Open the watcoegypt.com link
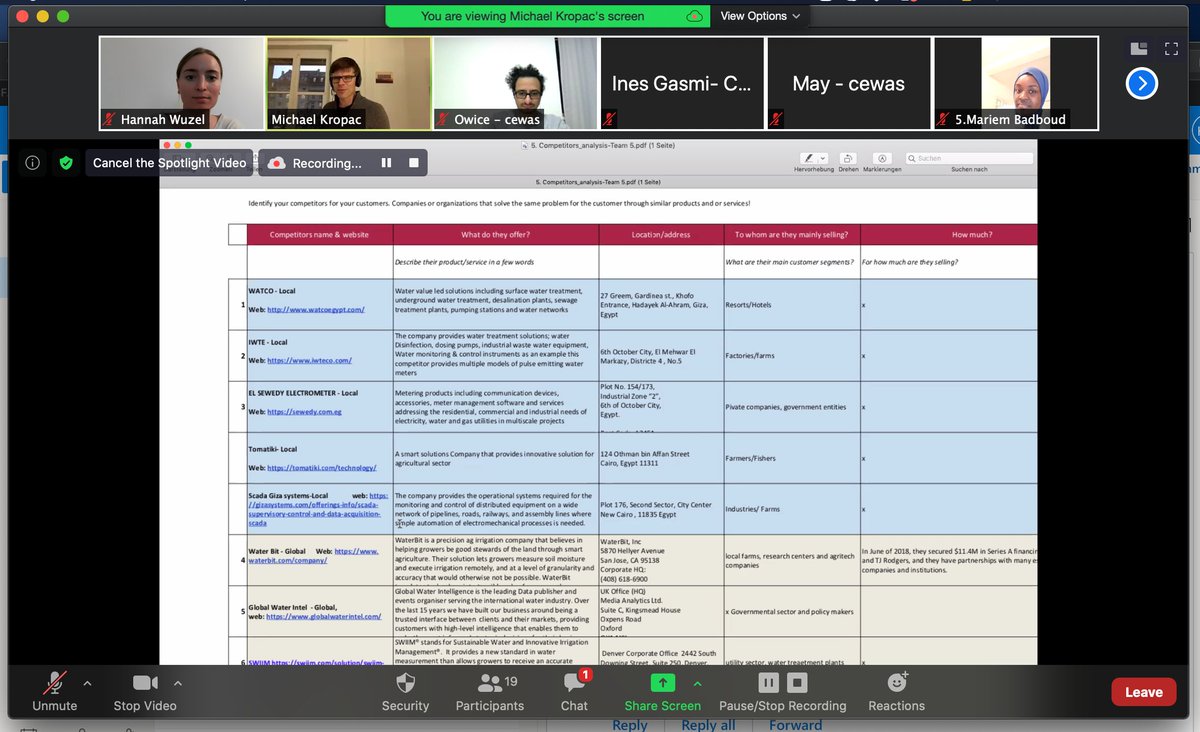The height and width of the screenshot is (732, 1200). pos(316,309)
